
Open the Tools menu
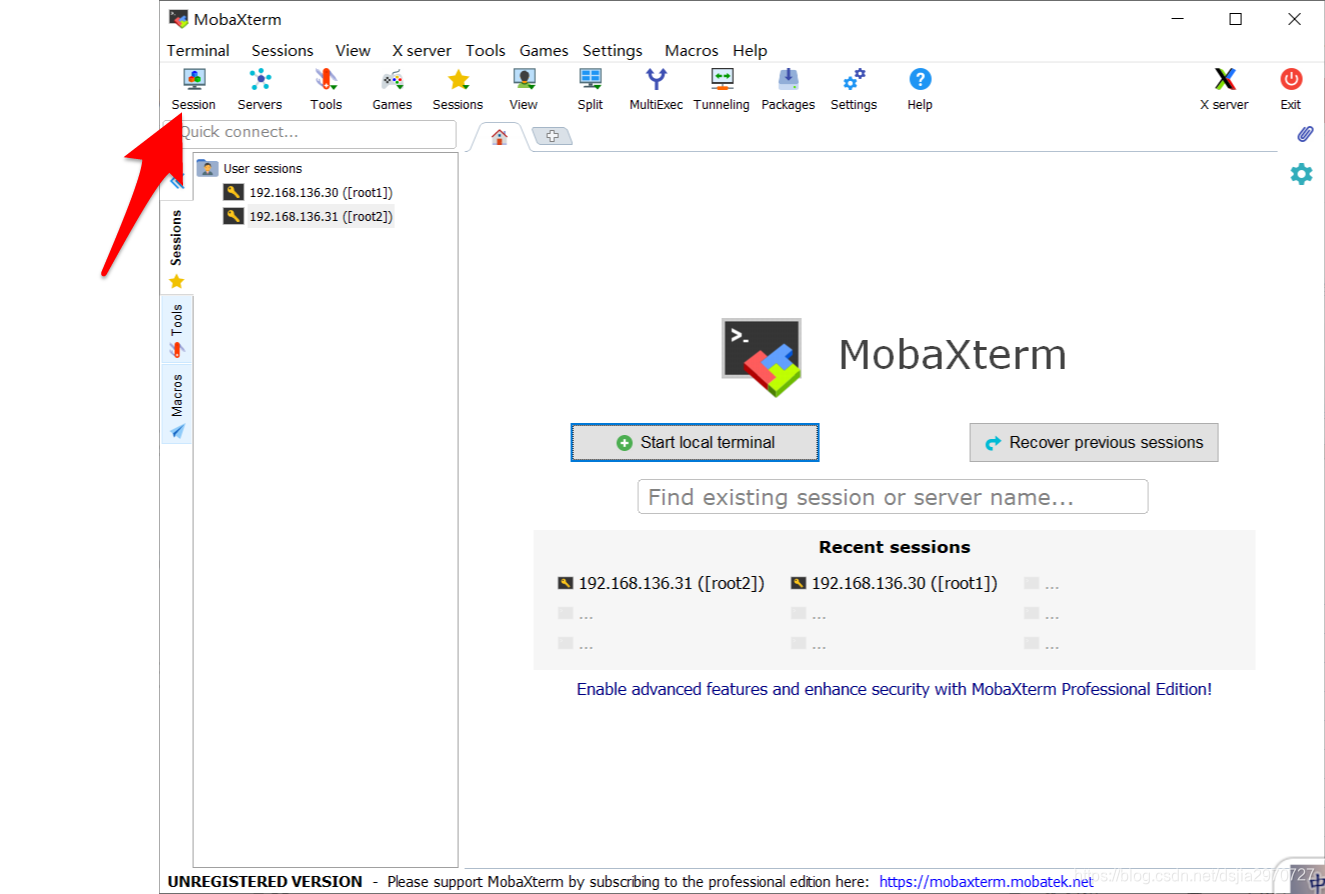485,50
